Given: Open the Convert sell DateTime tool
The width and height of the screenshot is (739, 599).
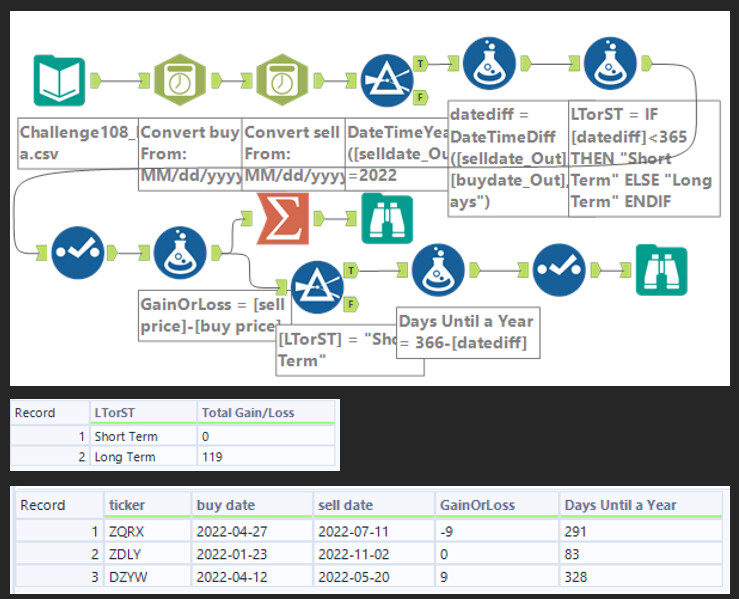Looking at the screenshot, I should pyautogui.click(x=282, y=80).
